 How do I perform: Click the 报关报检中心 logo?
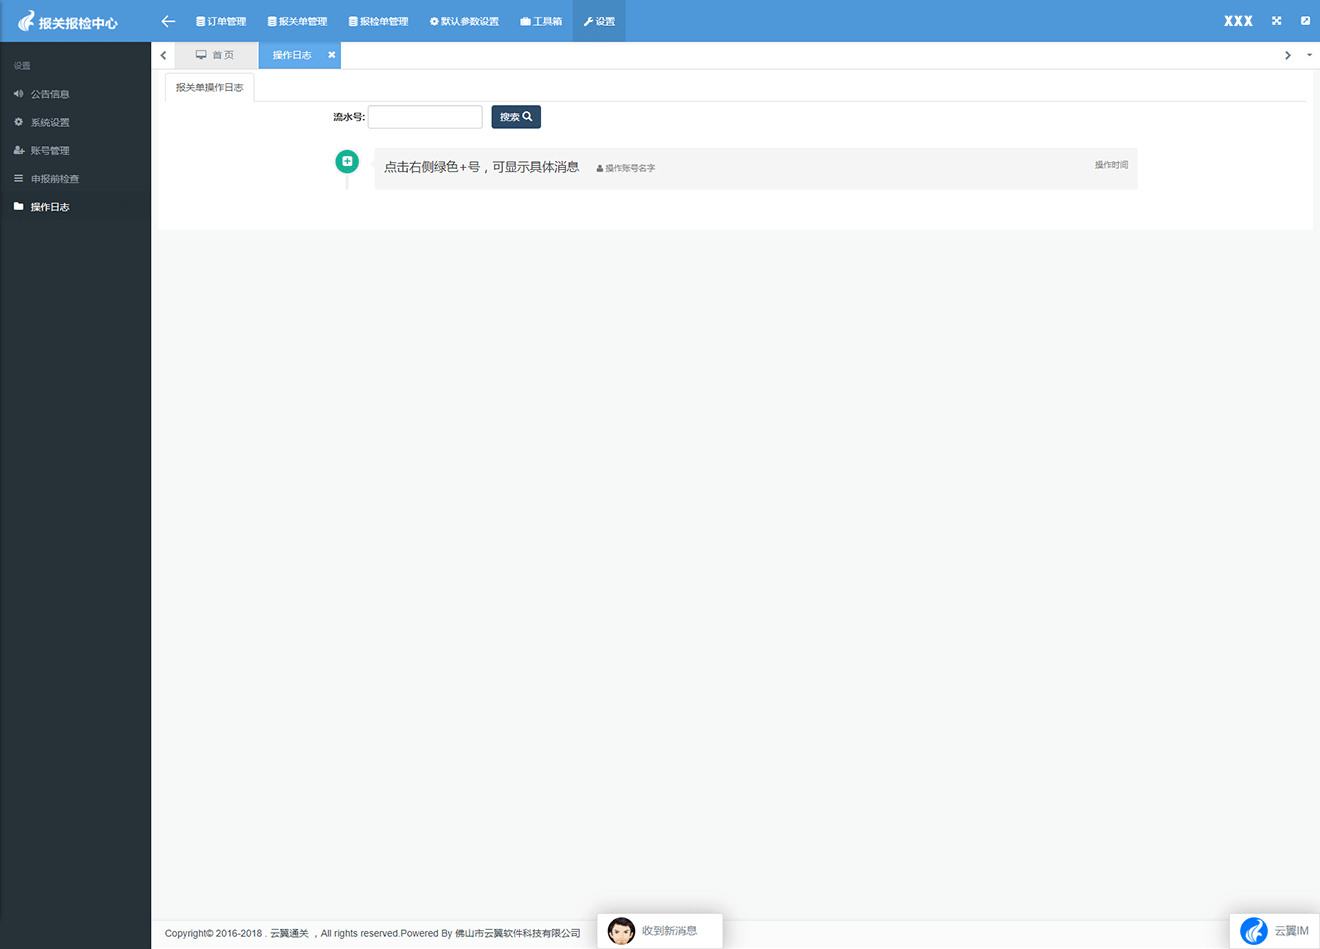(x=68, y=22)
